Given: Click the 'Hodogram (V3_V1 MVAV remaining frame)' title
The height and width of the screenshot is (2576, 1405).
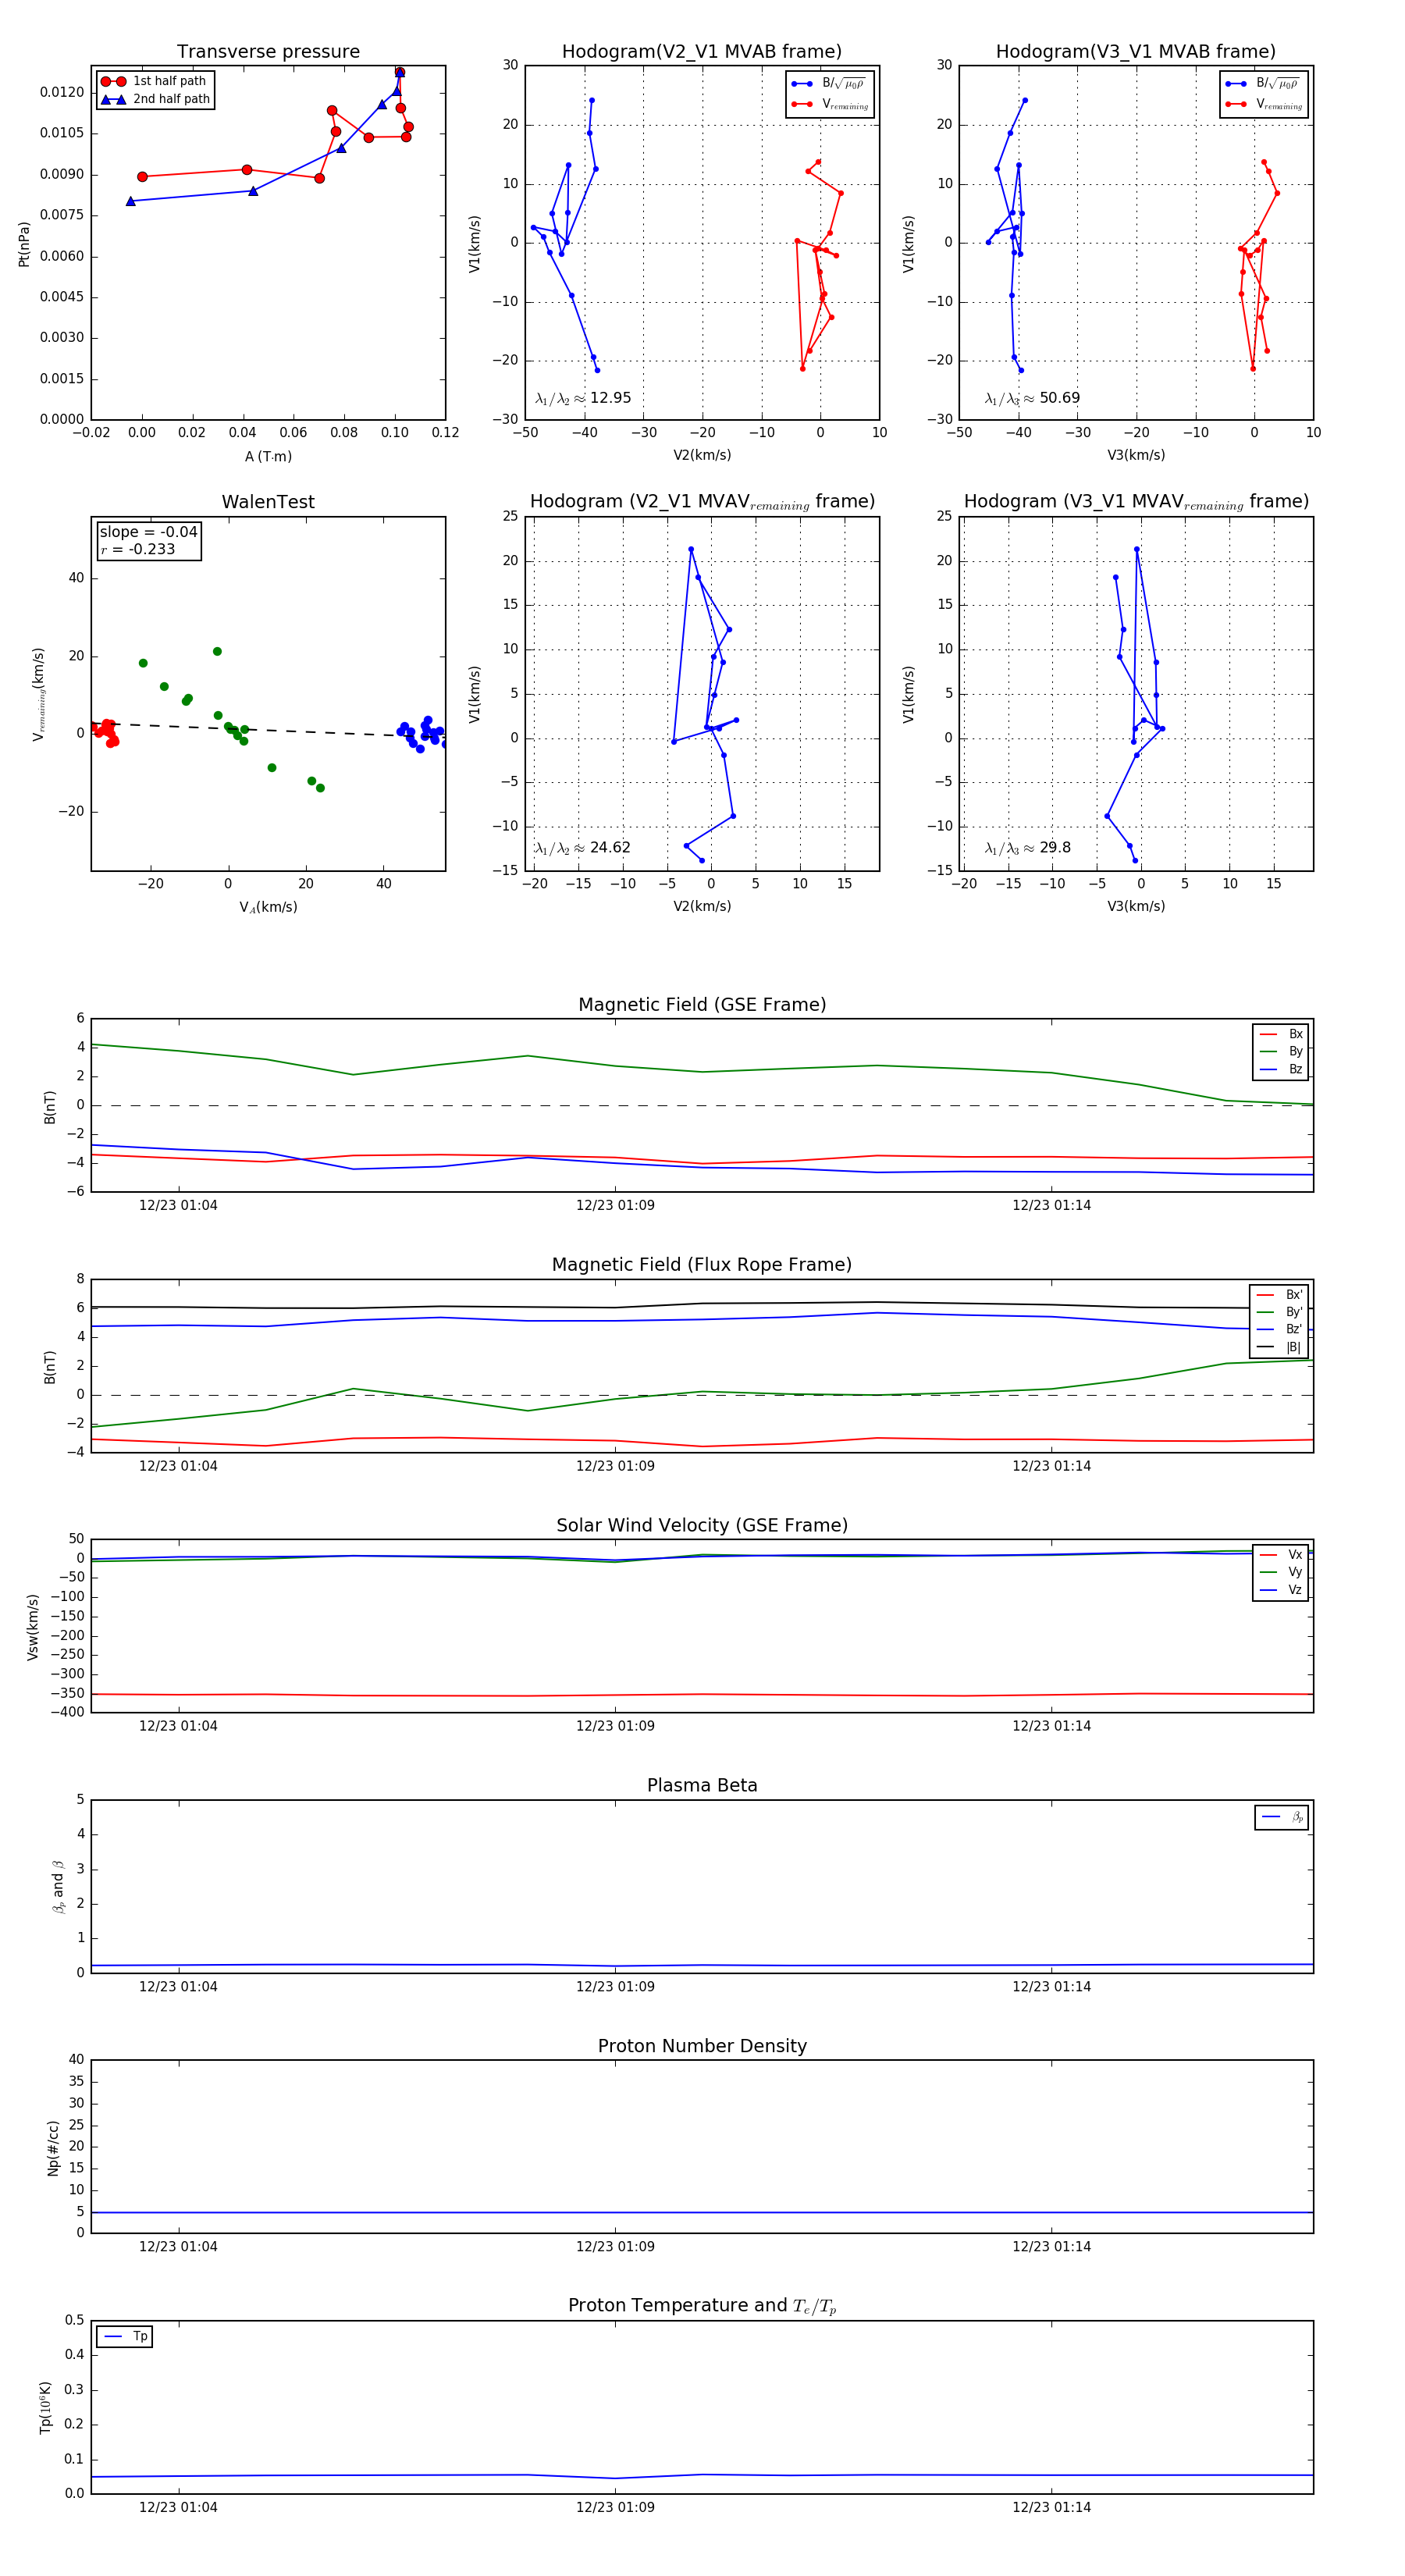Looking at the screenshot, I should pos(1136,502).
